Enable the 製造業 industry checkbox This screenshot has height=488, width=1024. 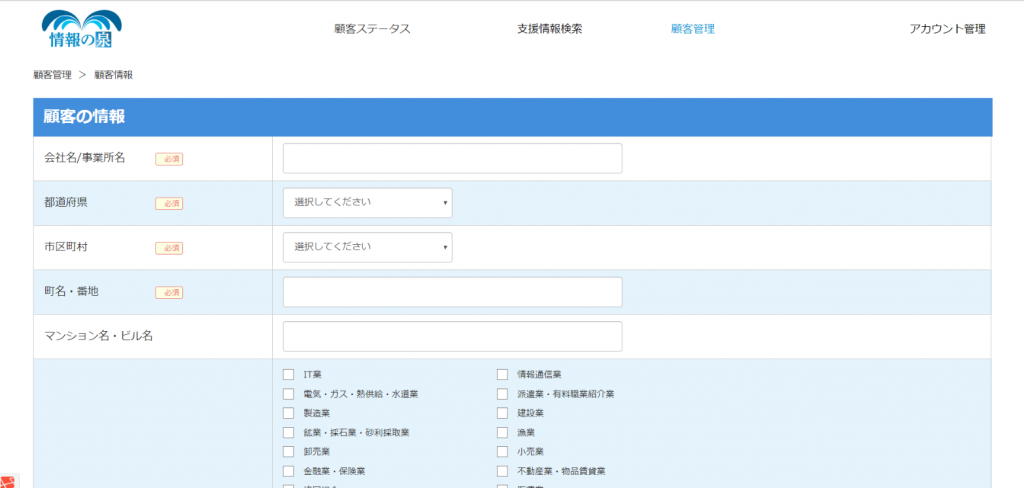pos(288,413)
